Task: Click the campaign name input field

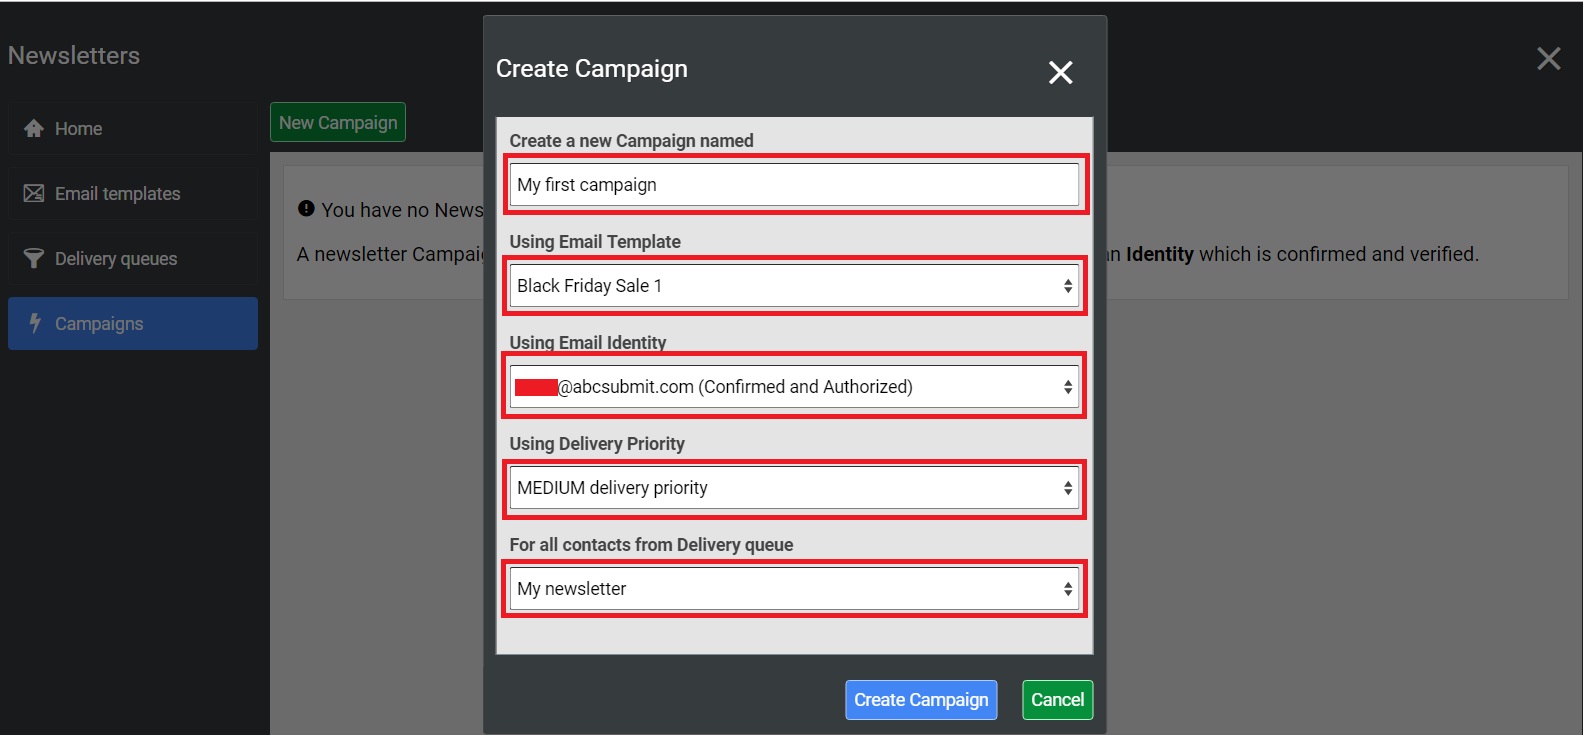Action: 794,185
